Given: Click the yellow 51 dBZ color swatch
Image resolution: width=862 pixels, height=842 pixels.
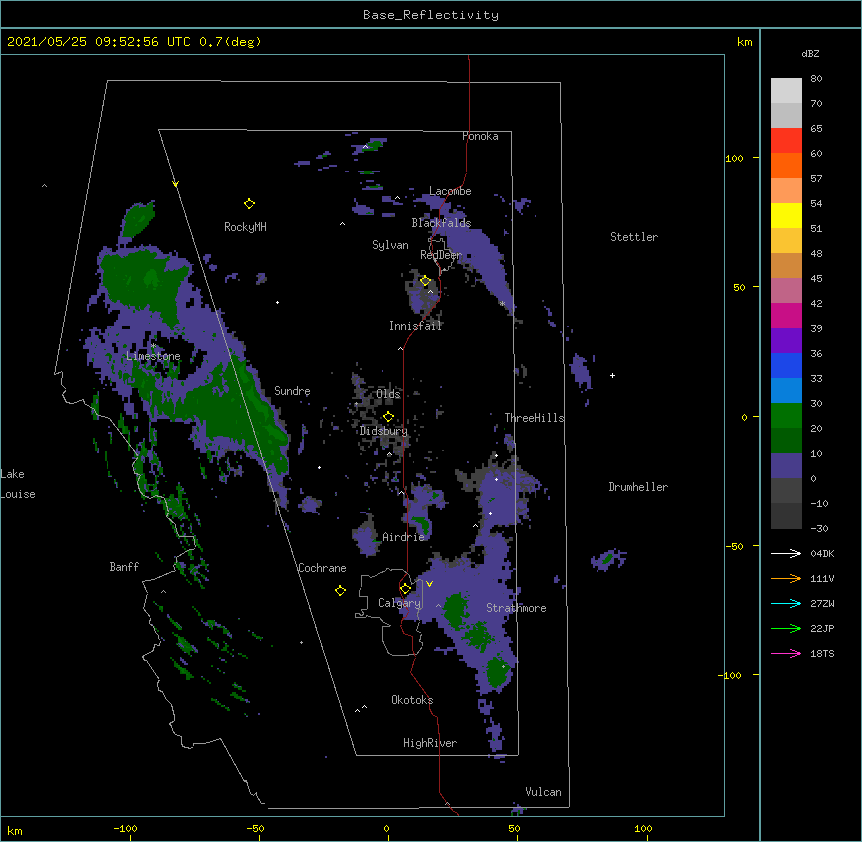Looking at the screenshot, I should point(786,215).
